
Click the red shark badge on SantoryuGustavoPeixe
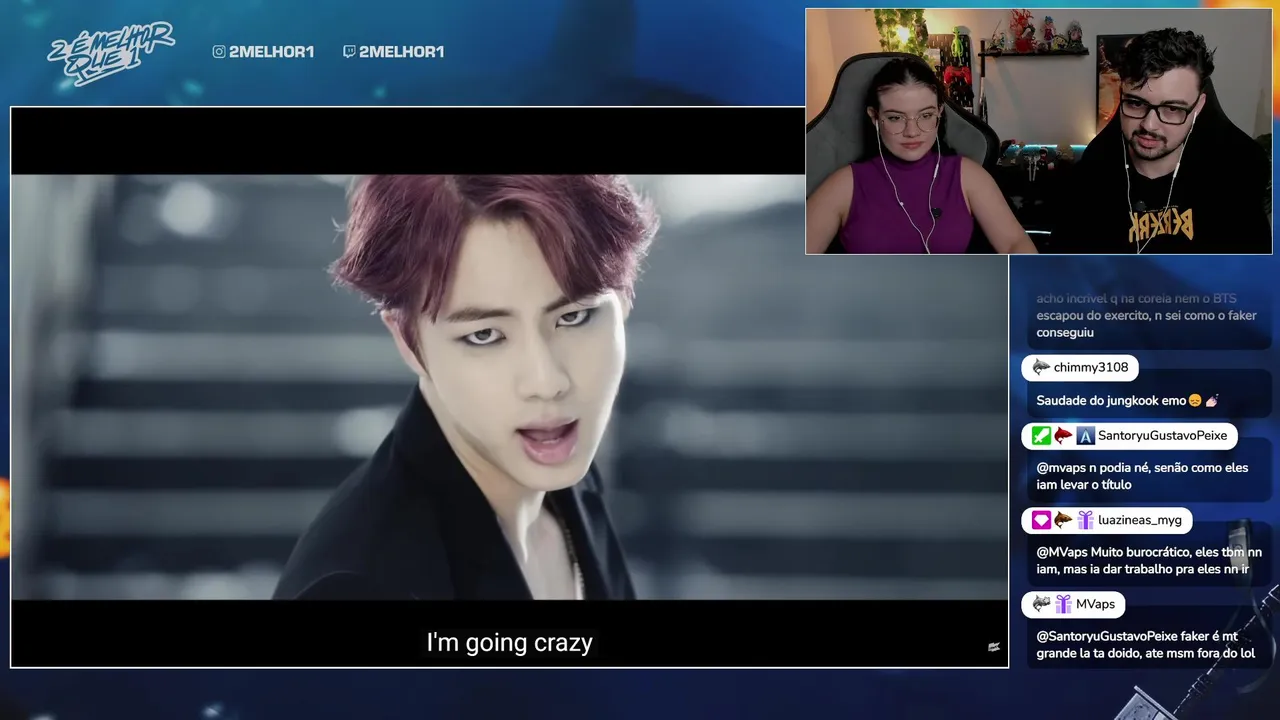pyautogui.click(x=1063, y=436)
